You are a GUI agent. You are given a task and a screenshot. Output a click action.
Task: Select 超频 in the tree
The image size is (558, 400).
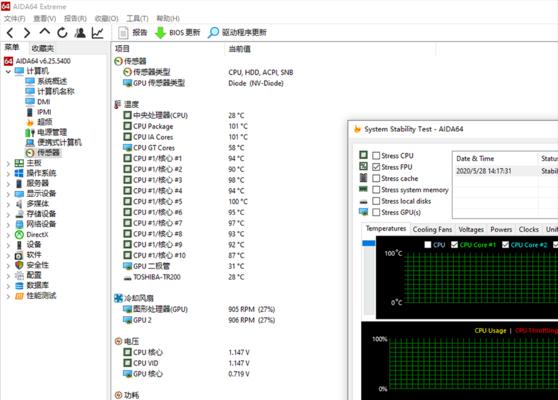coord(45,122)
